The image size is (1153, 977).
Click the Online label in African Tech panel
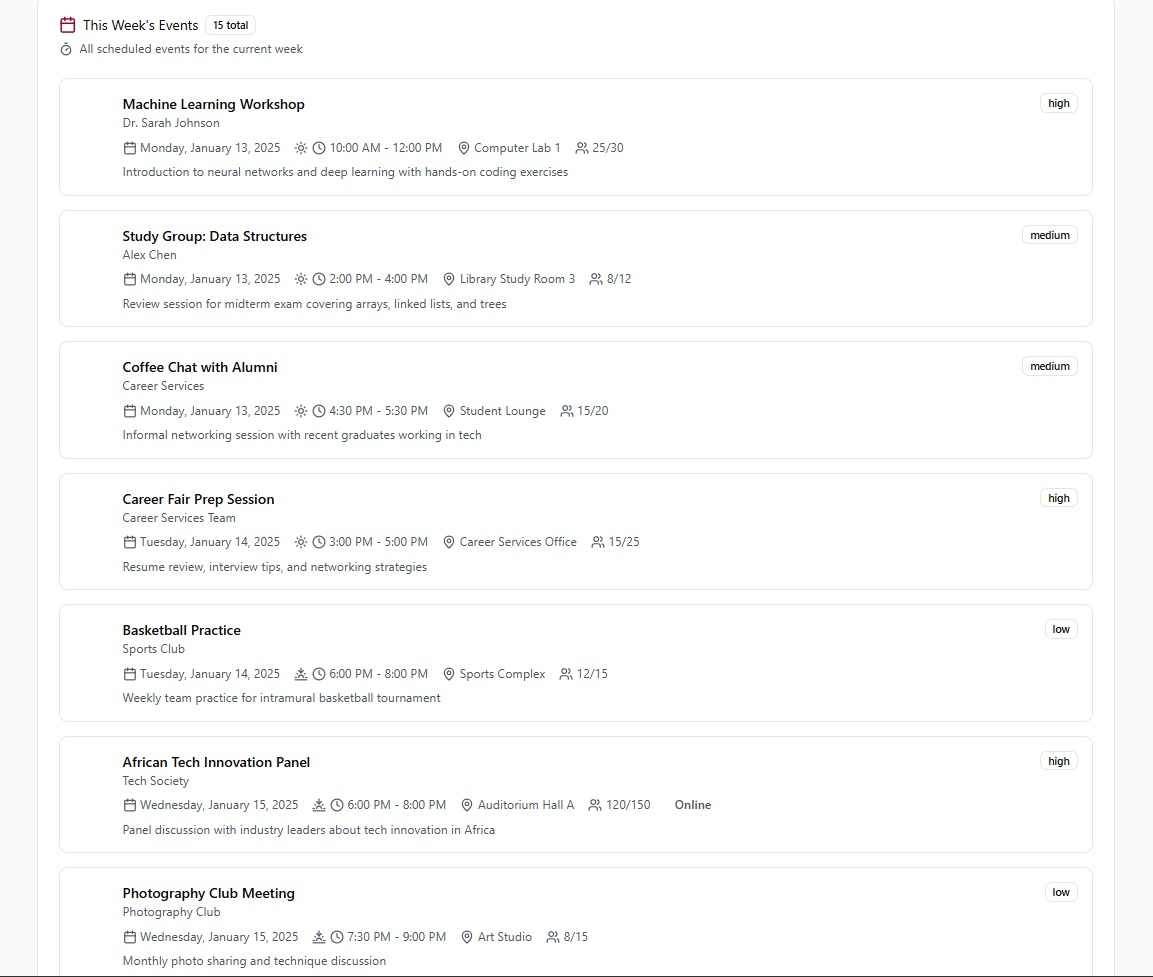pos(693,805)
